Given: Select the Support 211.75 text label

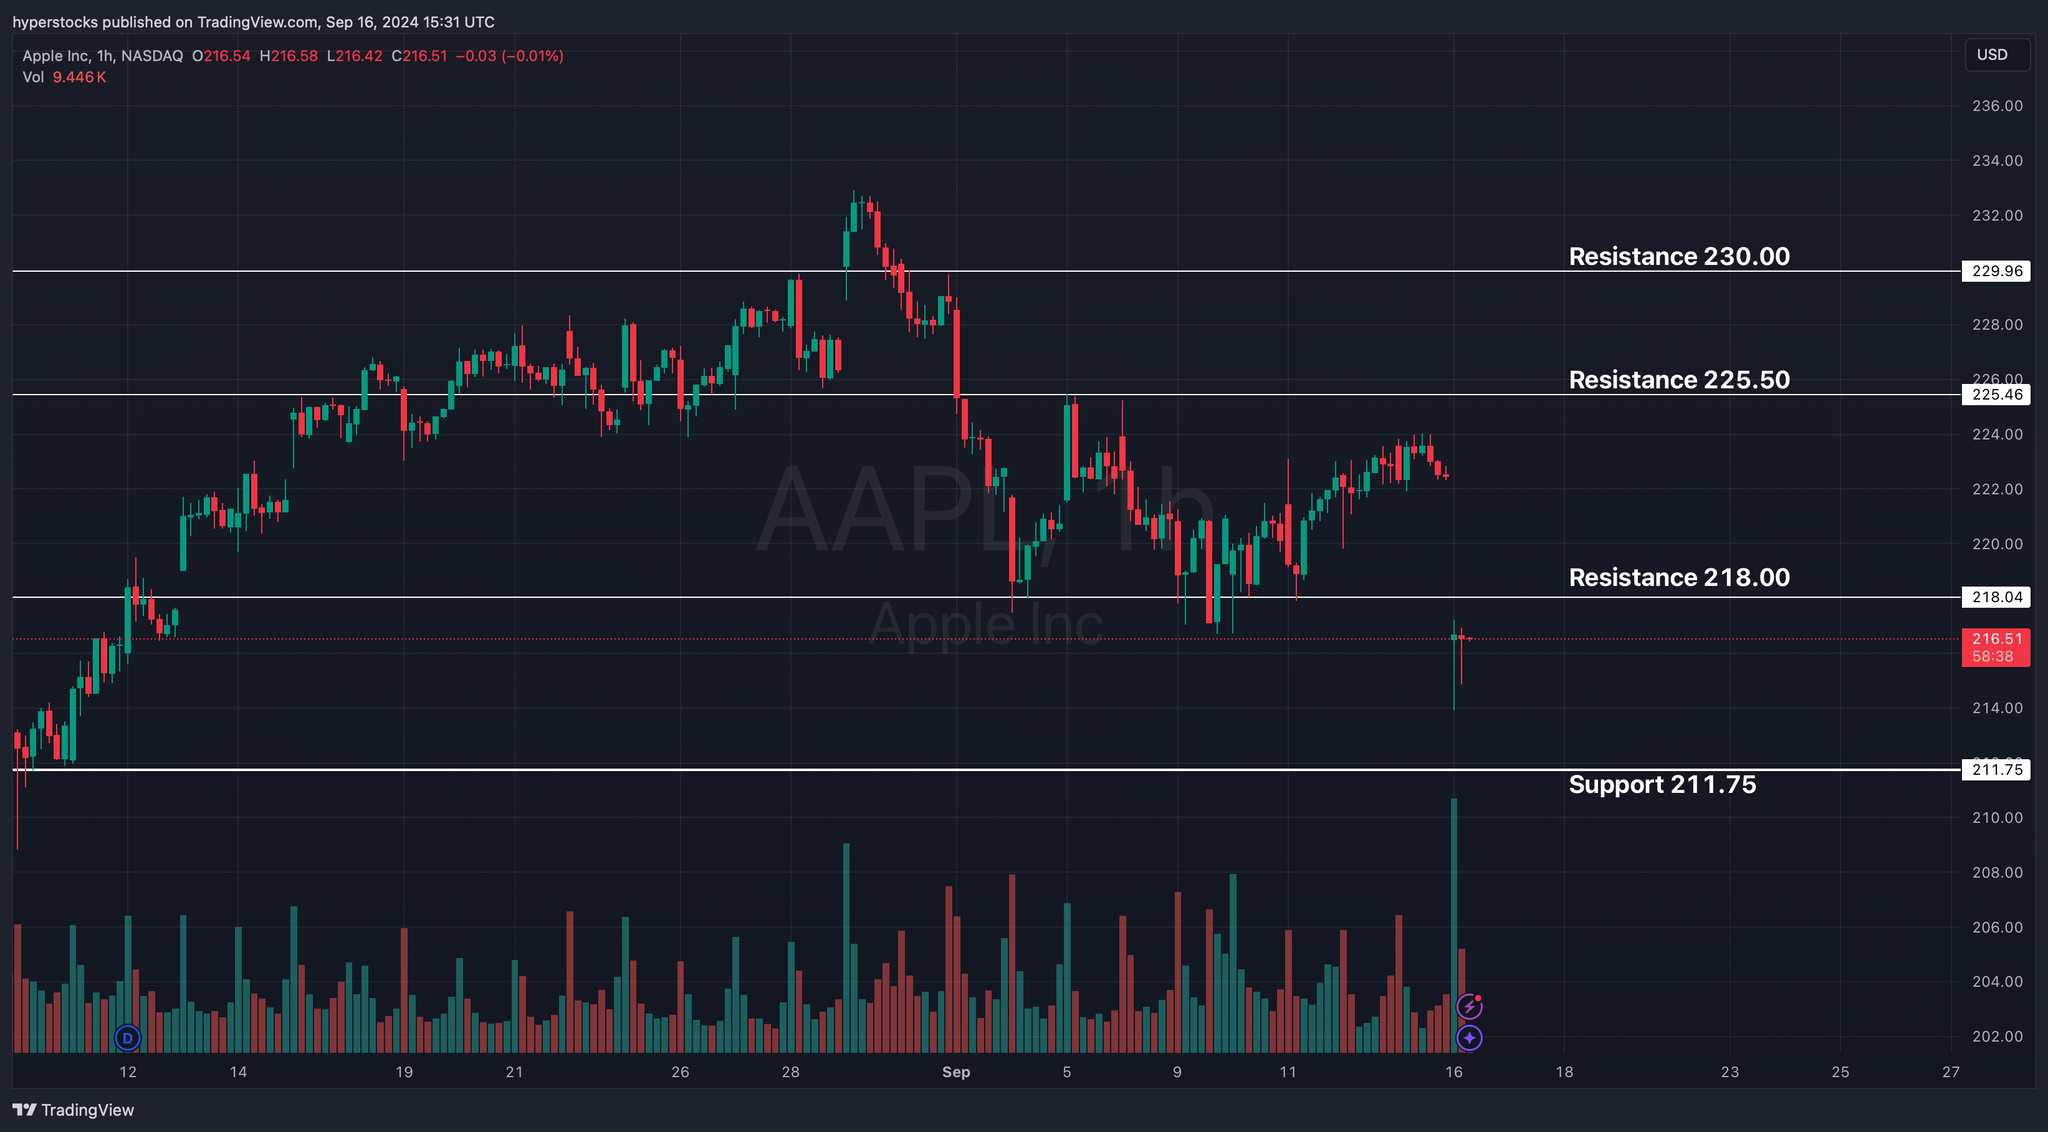Looking at the screenshot, I should click(1662, 785).
